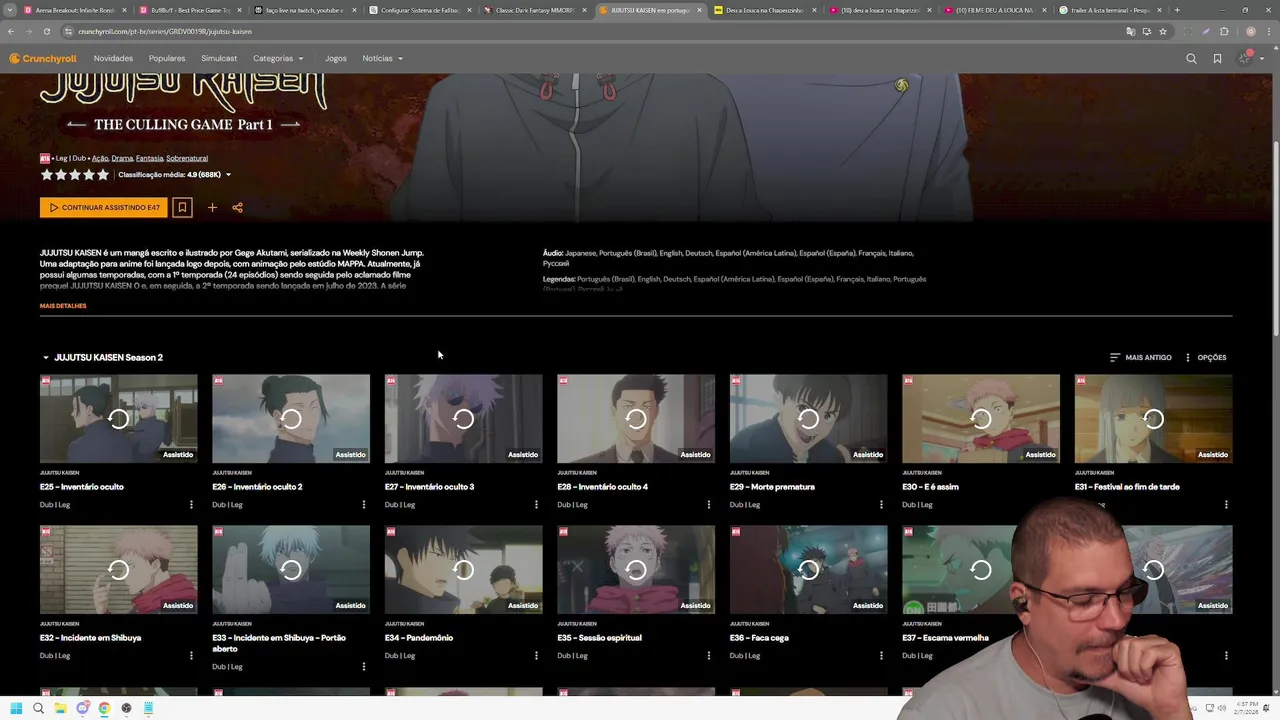This screenshot has height=720, width=1280.
Task: Open the Simulcast menu item
Action: (219, 58)
